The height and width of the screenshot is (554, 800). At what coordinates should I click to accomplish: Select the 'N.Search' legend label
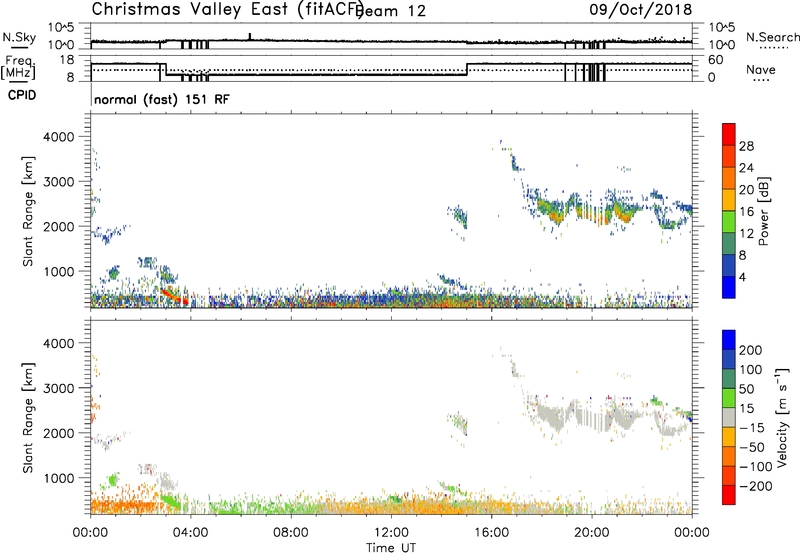772,37
